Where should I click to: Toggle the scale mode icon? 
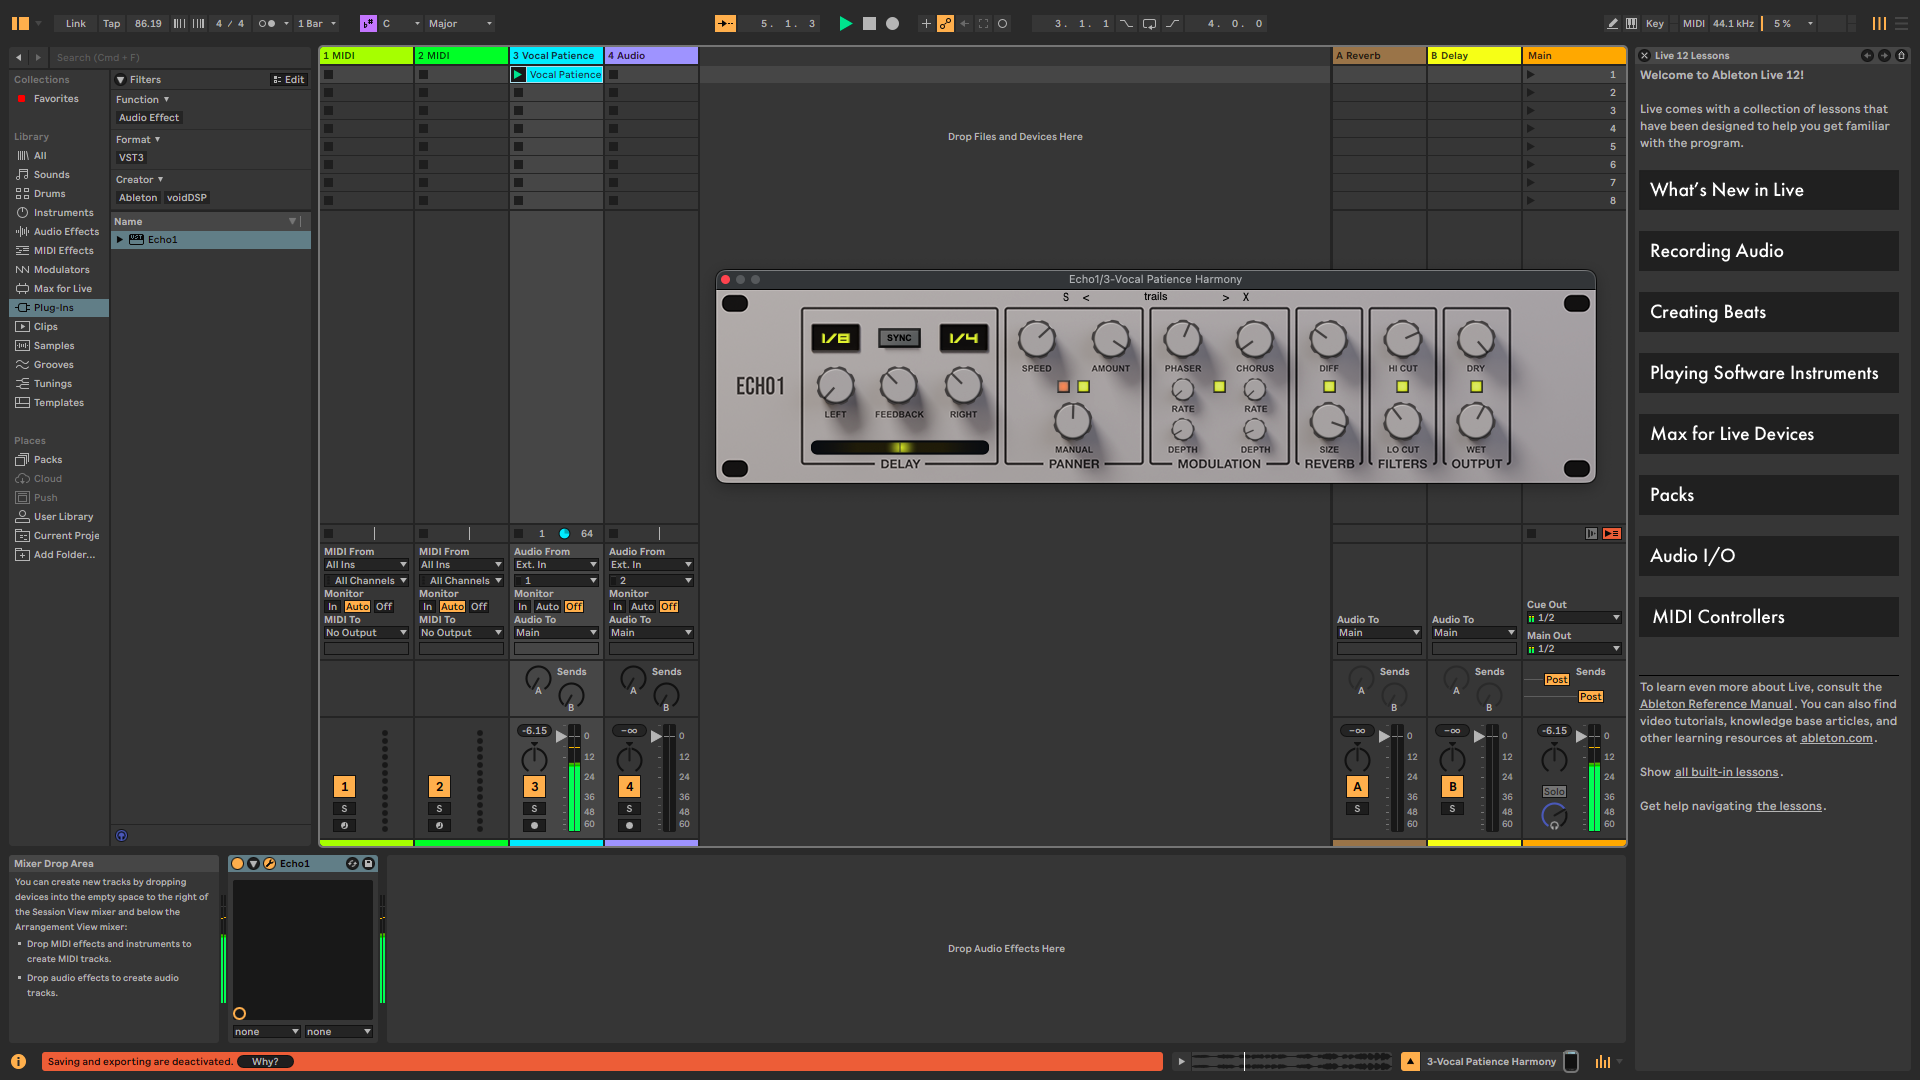(x=368, y=23)
